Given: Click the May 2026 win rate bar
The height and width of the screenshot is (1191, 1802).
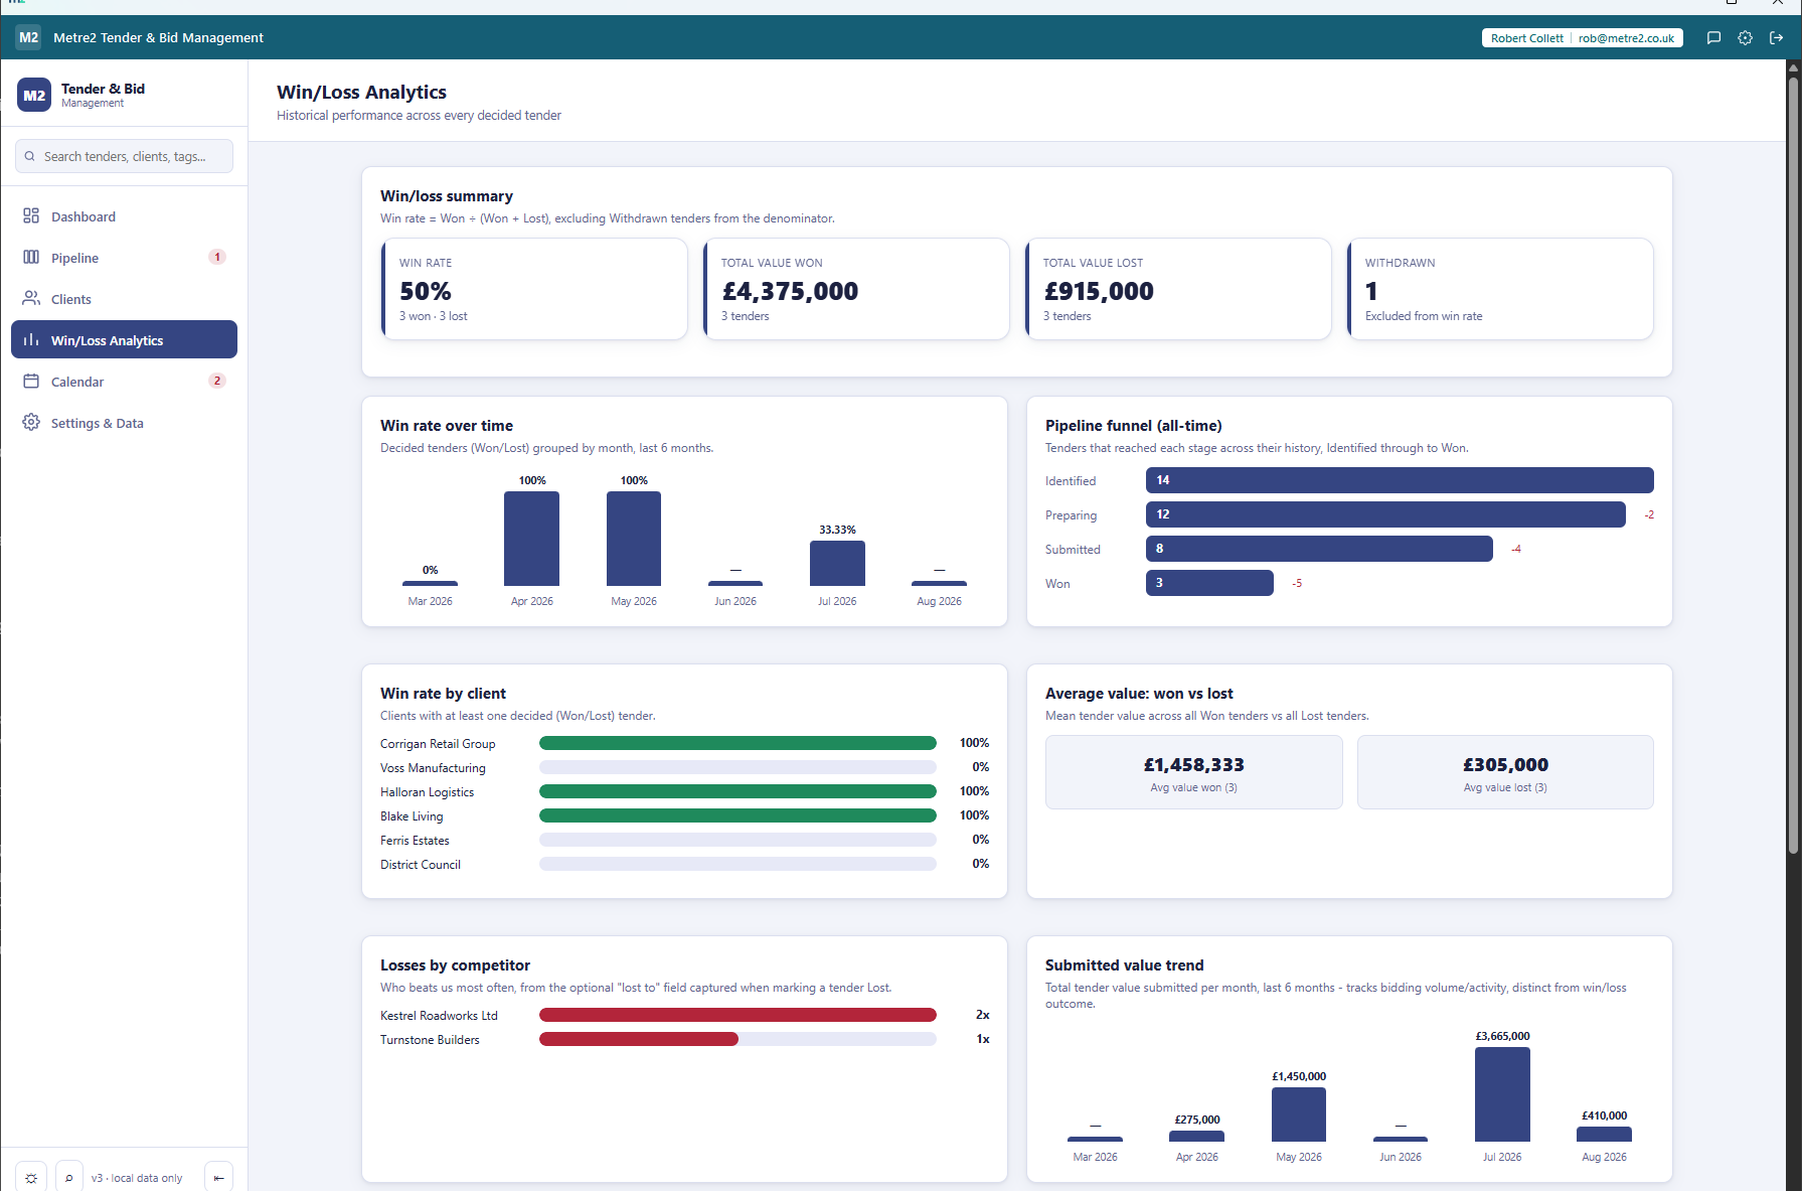Looking at the screenshot, I should 634,538.
